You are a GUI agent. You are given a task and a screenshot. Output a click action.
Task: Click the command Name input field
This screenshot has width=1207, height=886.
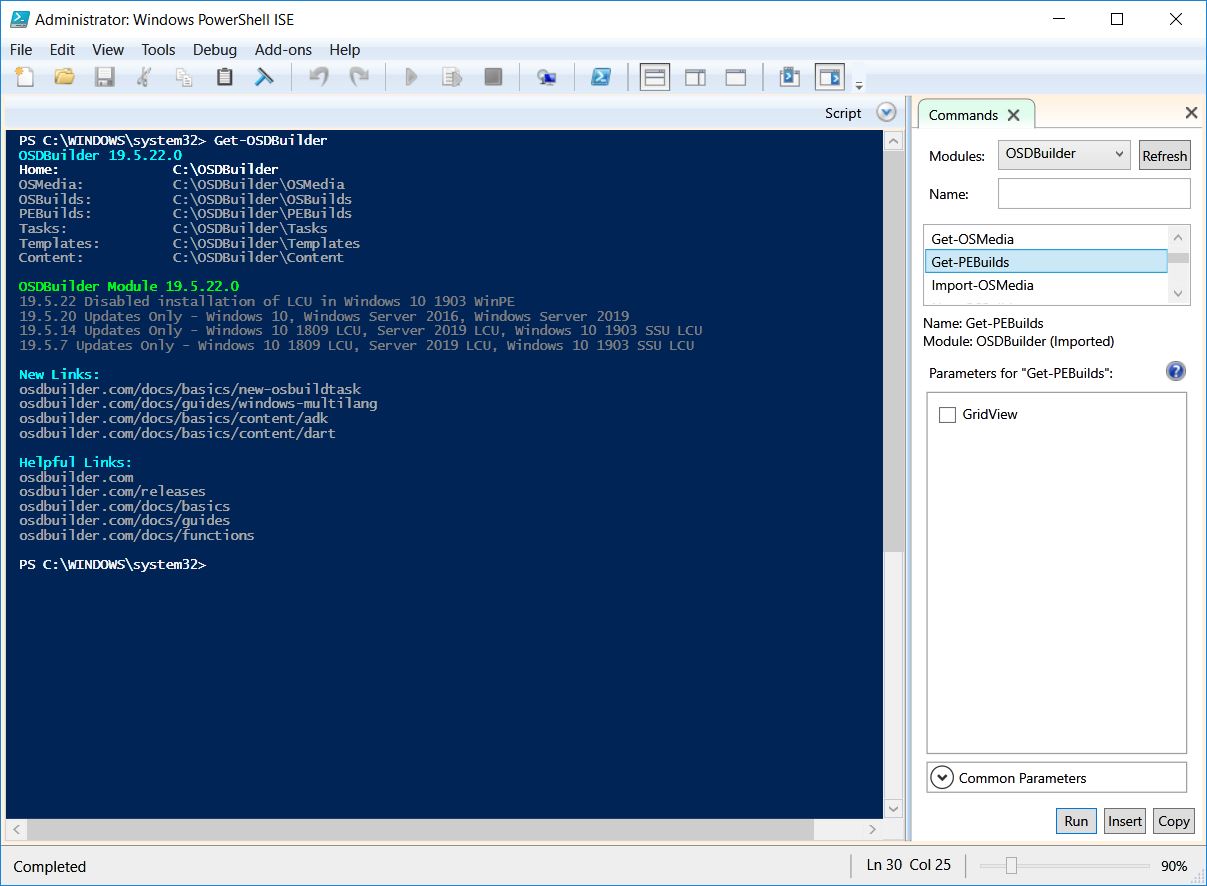(1094, 194)
